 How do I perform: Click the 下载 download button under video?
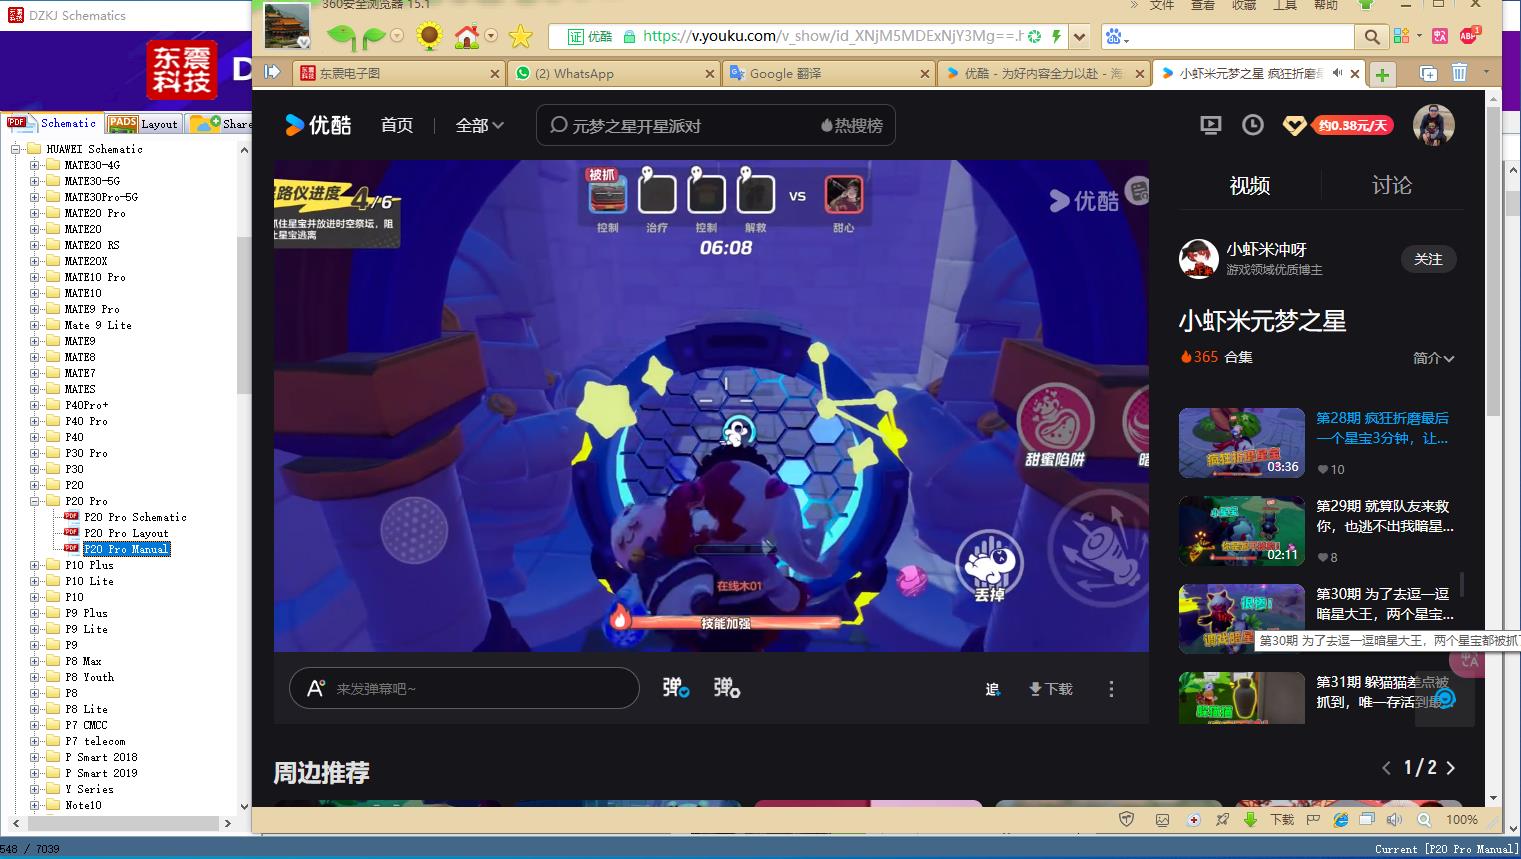[x=1051, y=689]
